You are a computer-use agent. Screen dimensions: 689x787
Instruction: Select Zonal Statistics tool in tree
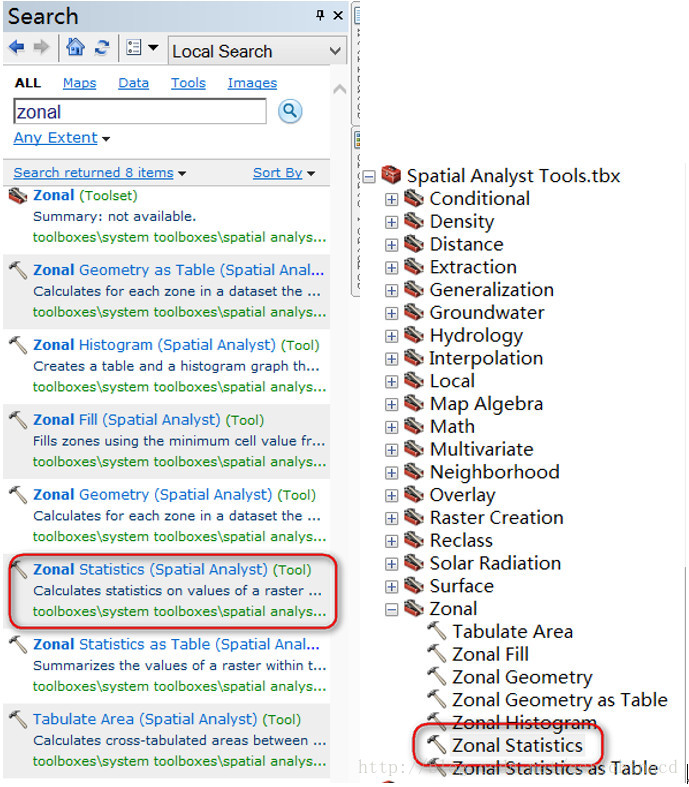point(517,745)
